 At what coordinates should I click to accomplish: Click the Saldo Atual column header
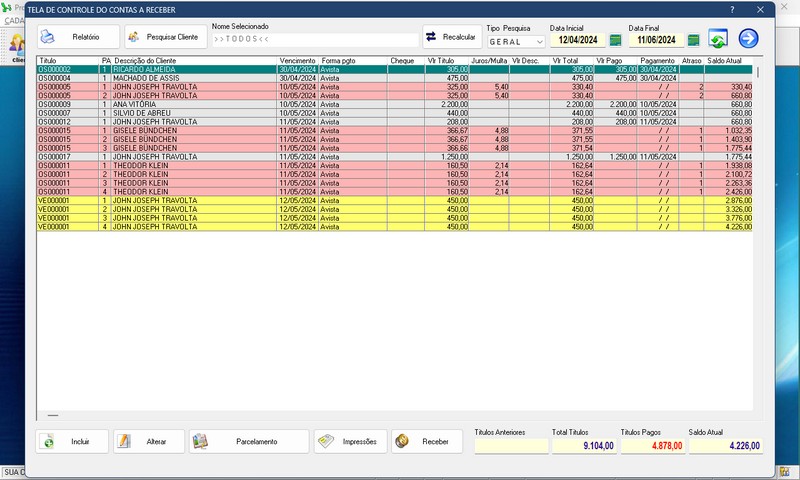728,60
